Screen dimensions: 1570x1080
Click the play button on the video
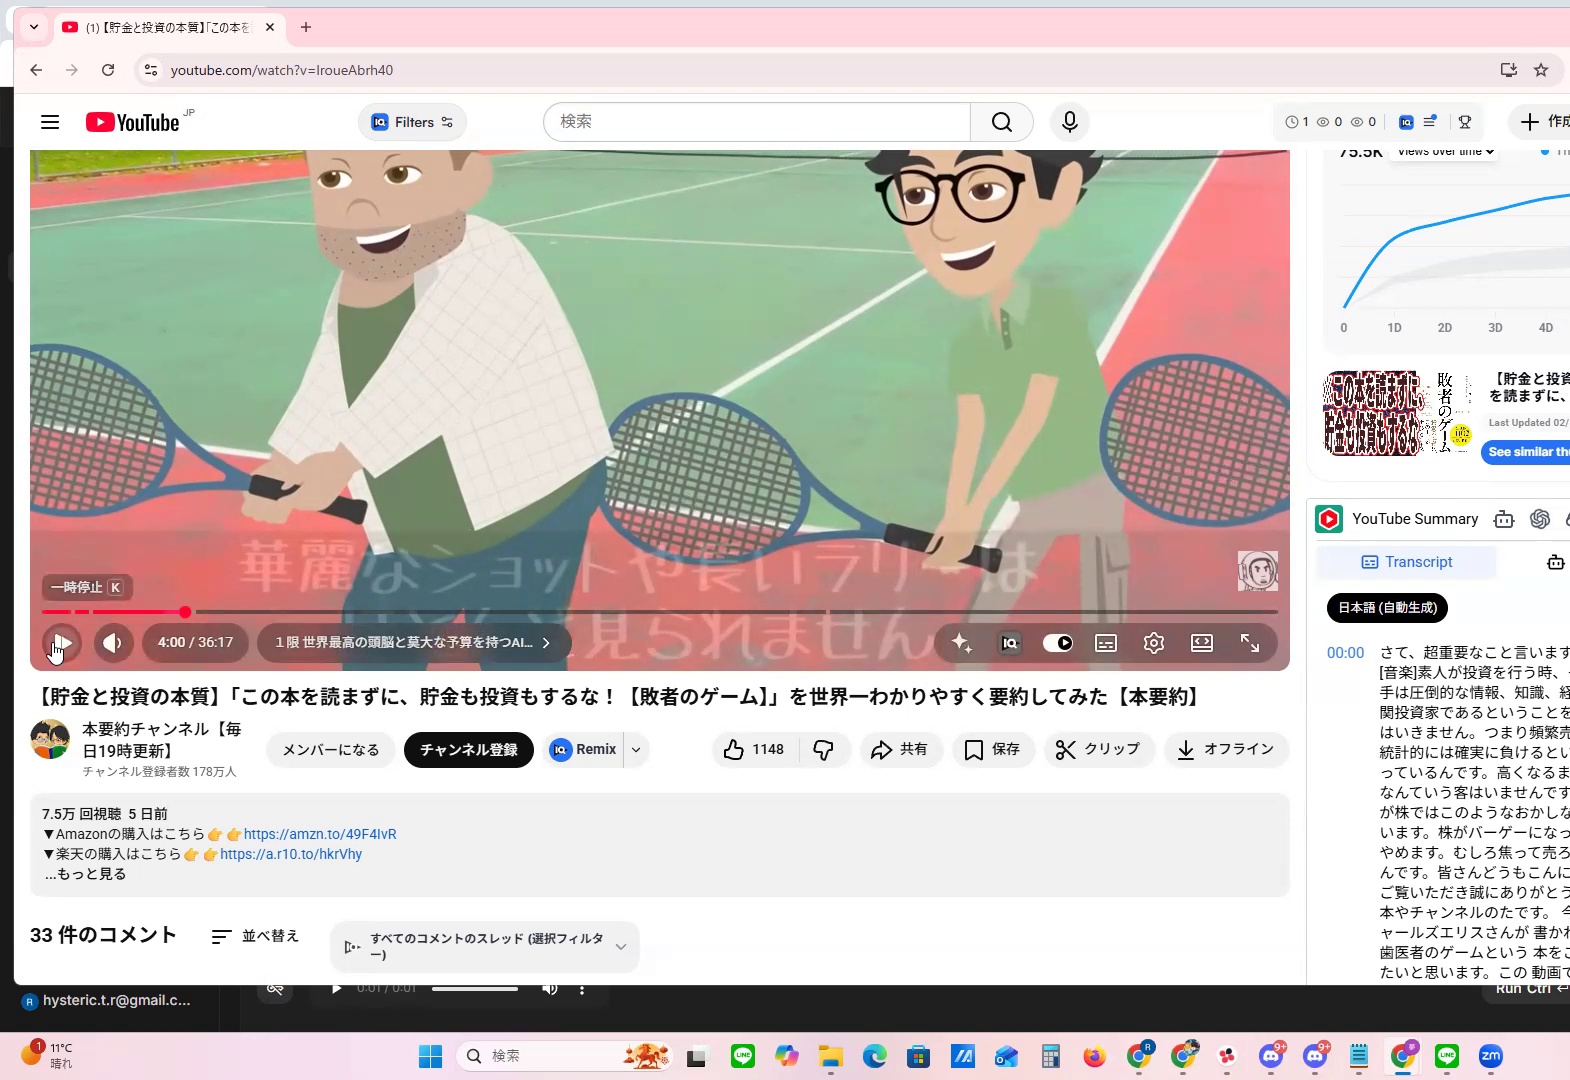click(62, 643)
